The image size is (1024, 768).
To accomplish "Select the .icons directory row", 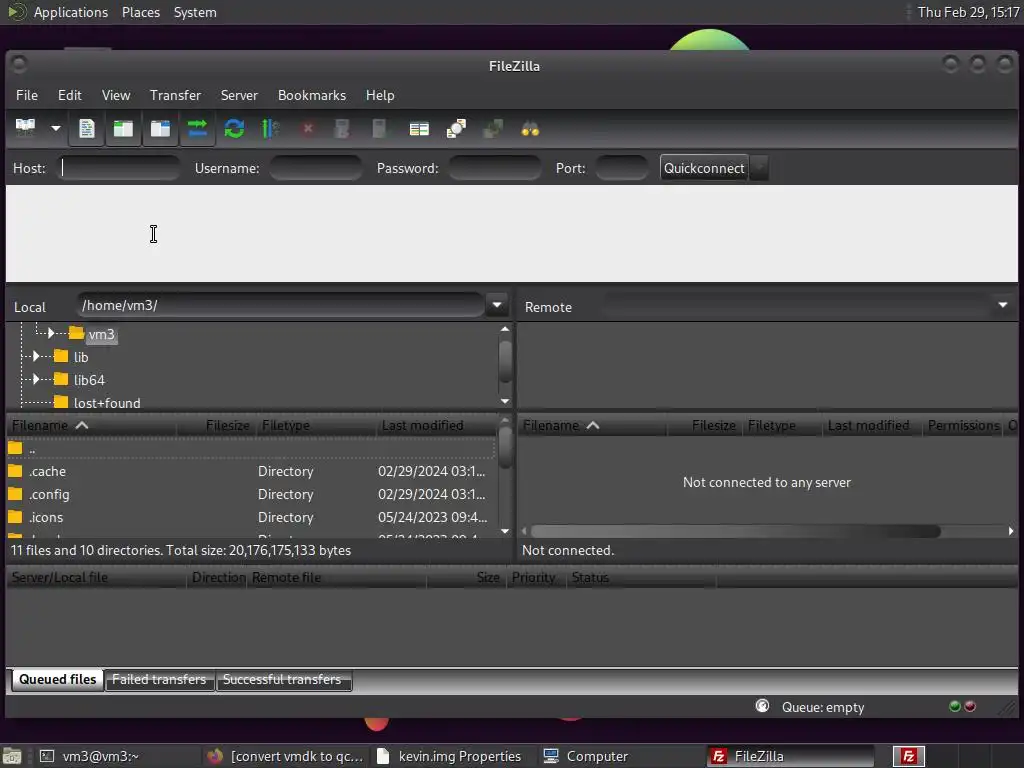I will (251, 517).
